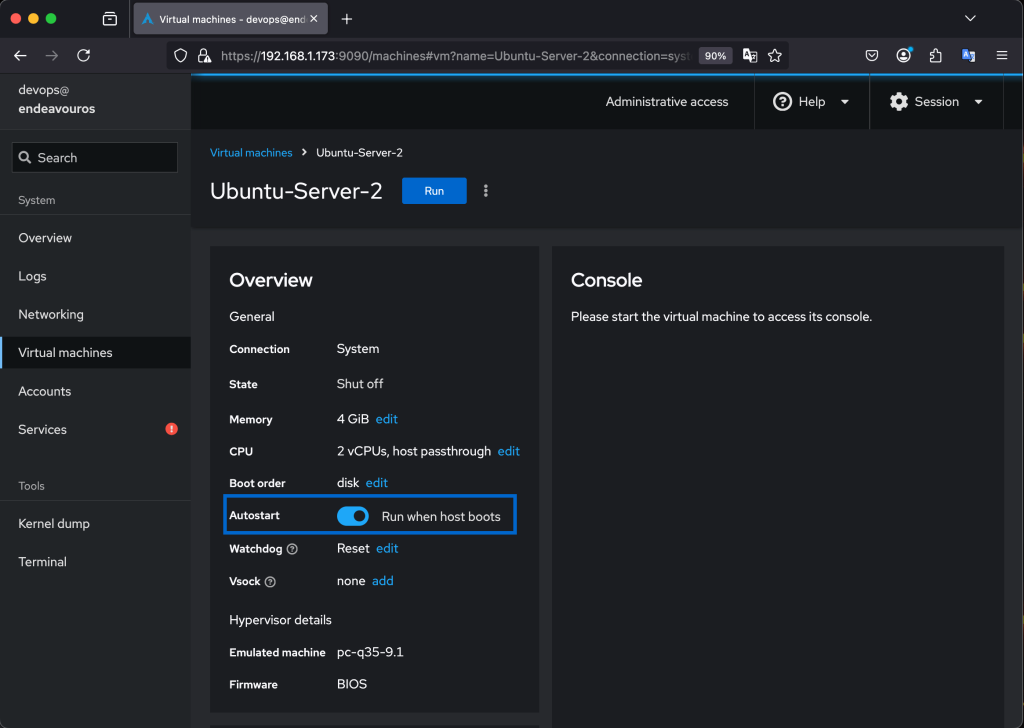Open the Firefox hamburger application menu

(x=1001, y=56)
